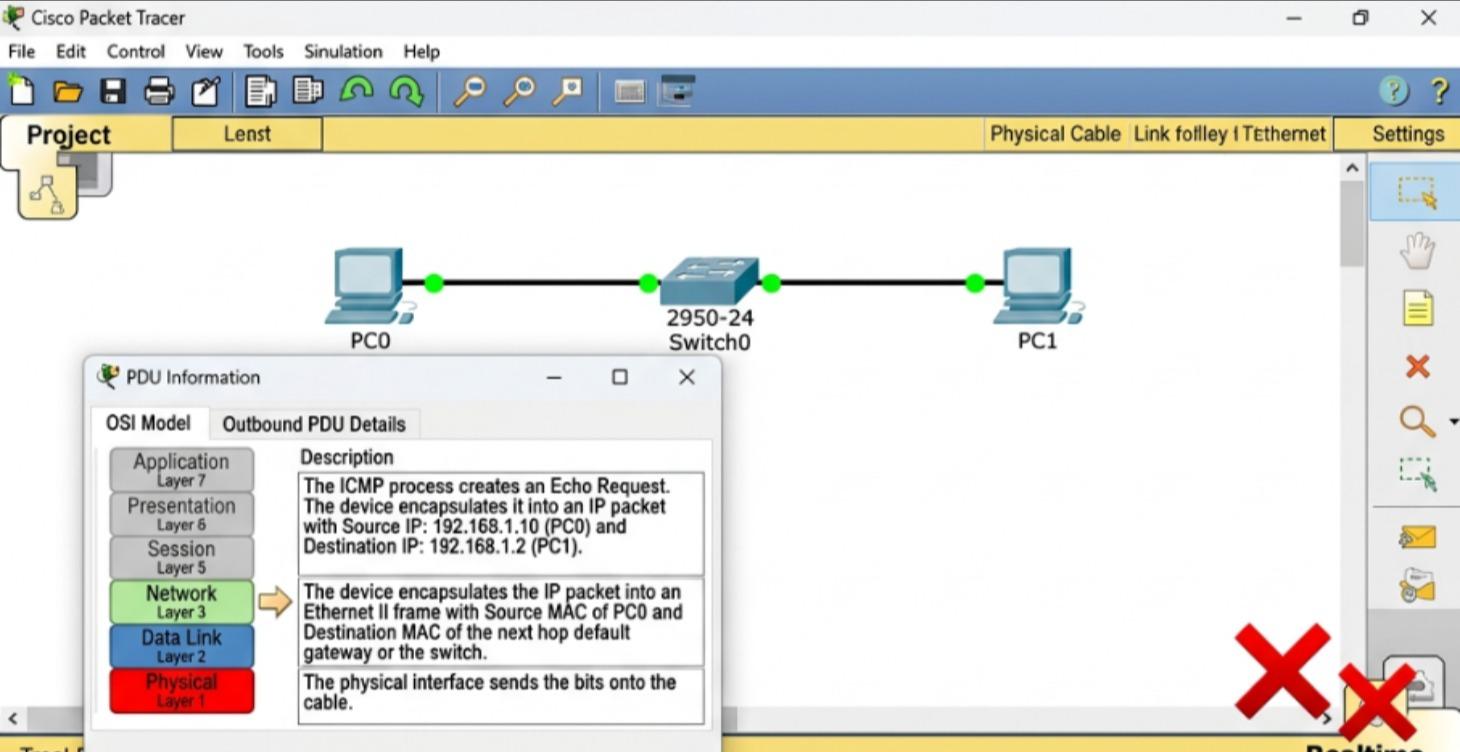Viewport: 1460px width, 752px height.
Task: Open the Edit menu
Action: (x=71, y=52)
